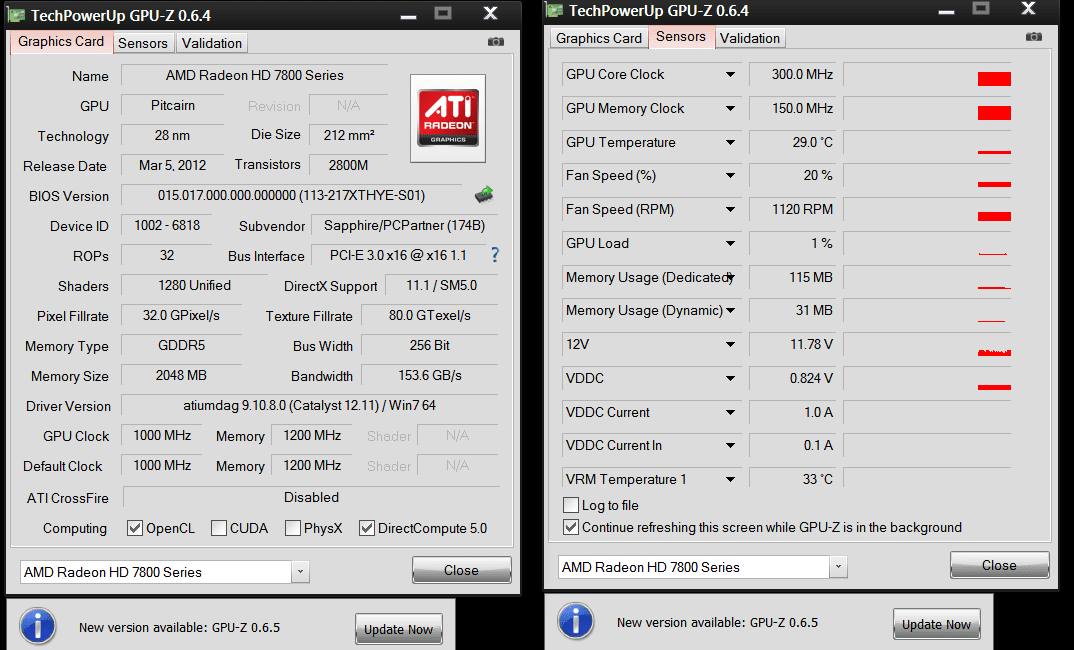Click the camera screenshot icon in Sensors window
Viewport: 1074px width, 650px height.
[x=1034, y=37]
